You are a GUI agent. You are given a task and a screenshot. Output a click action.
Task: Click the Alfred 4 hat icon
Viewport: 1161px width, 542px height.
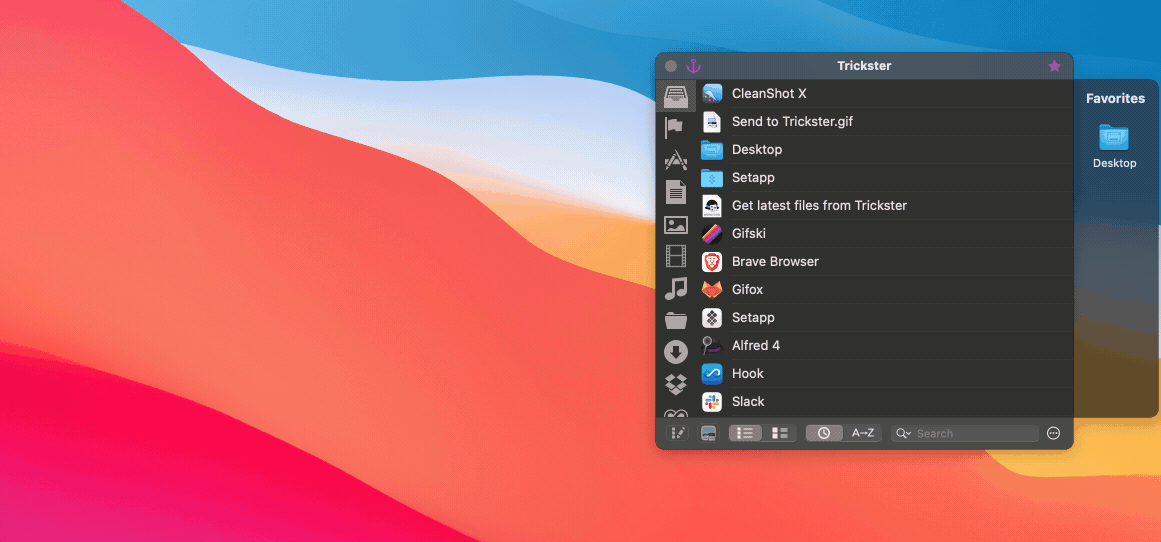click(712, 345)
